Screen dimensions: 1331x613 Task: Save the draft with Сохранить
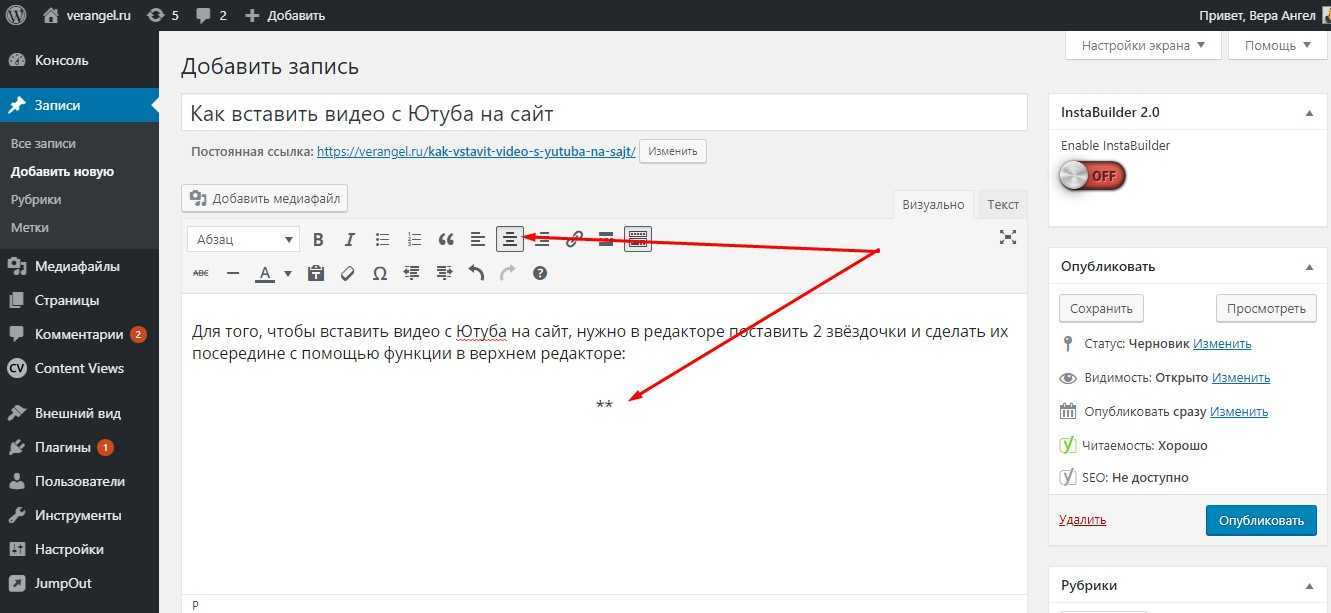[1101, 308]
